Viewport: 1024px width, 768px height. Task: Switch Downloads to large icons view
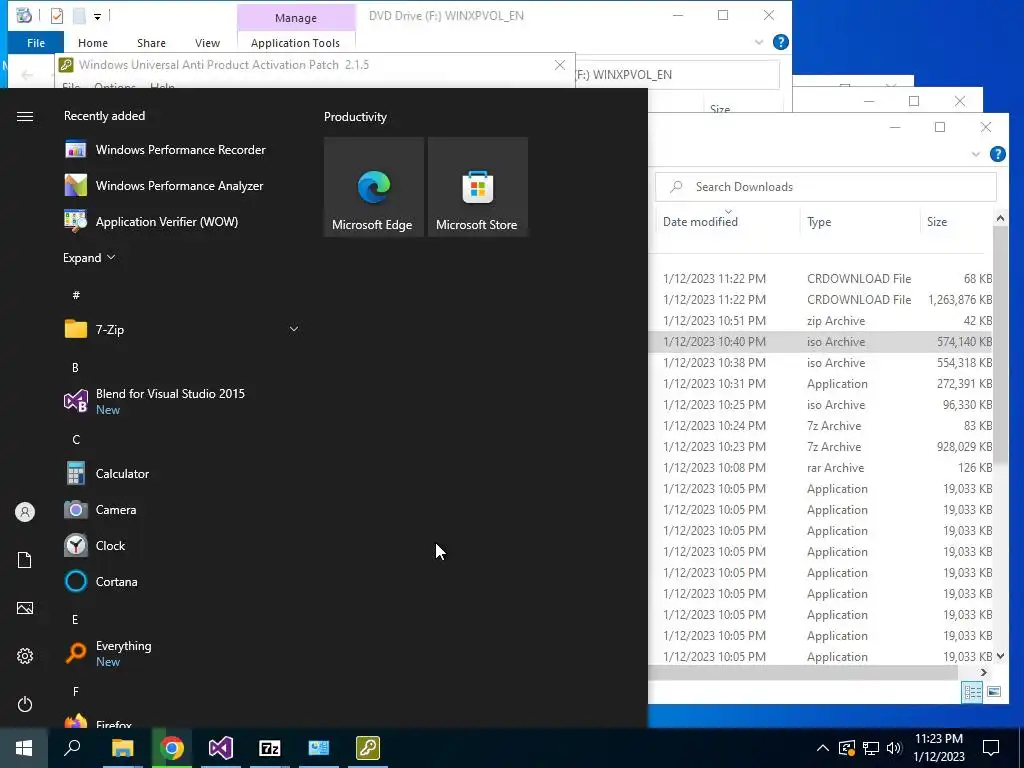[994, 692]
